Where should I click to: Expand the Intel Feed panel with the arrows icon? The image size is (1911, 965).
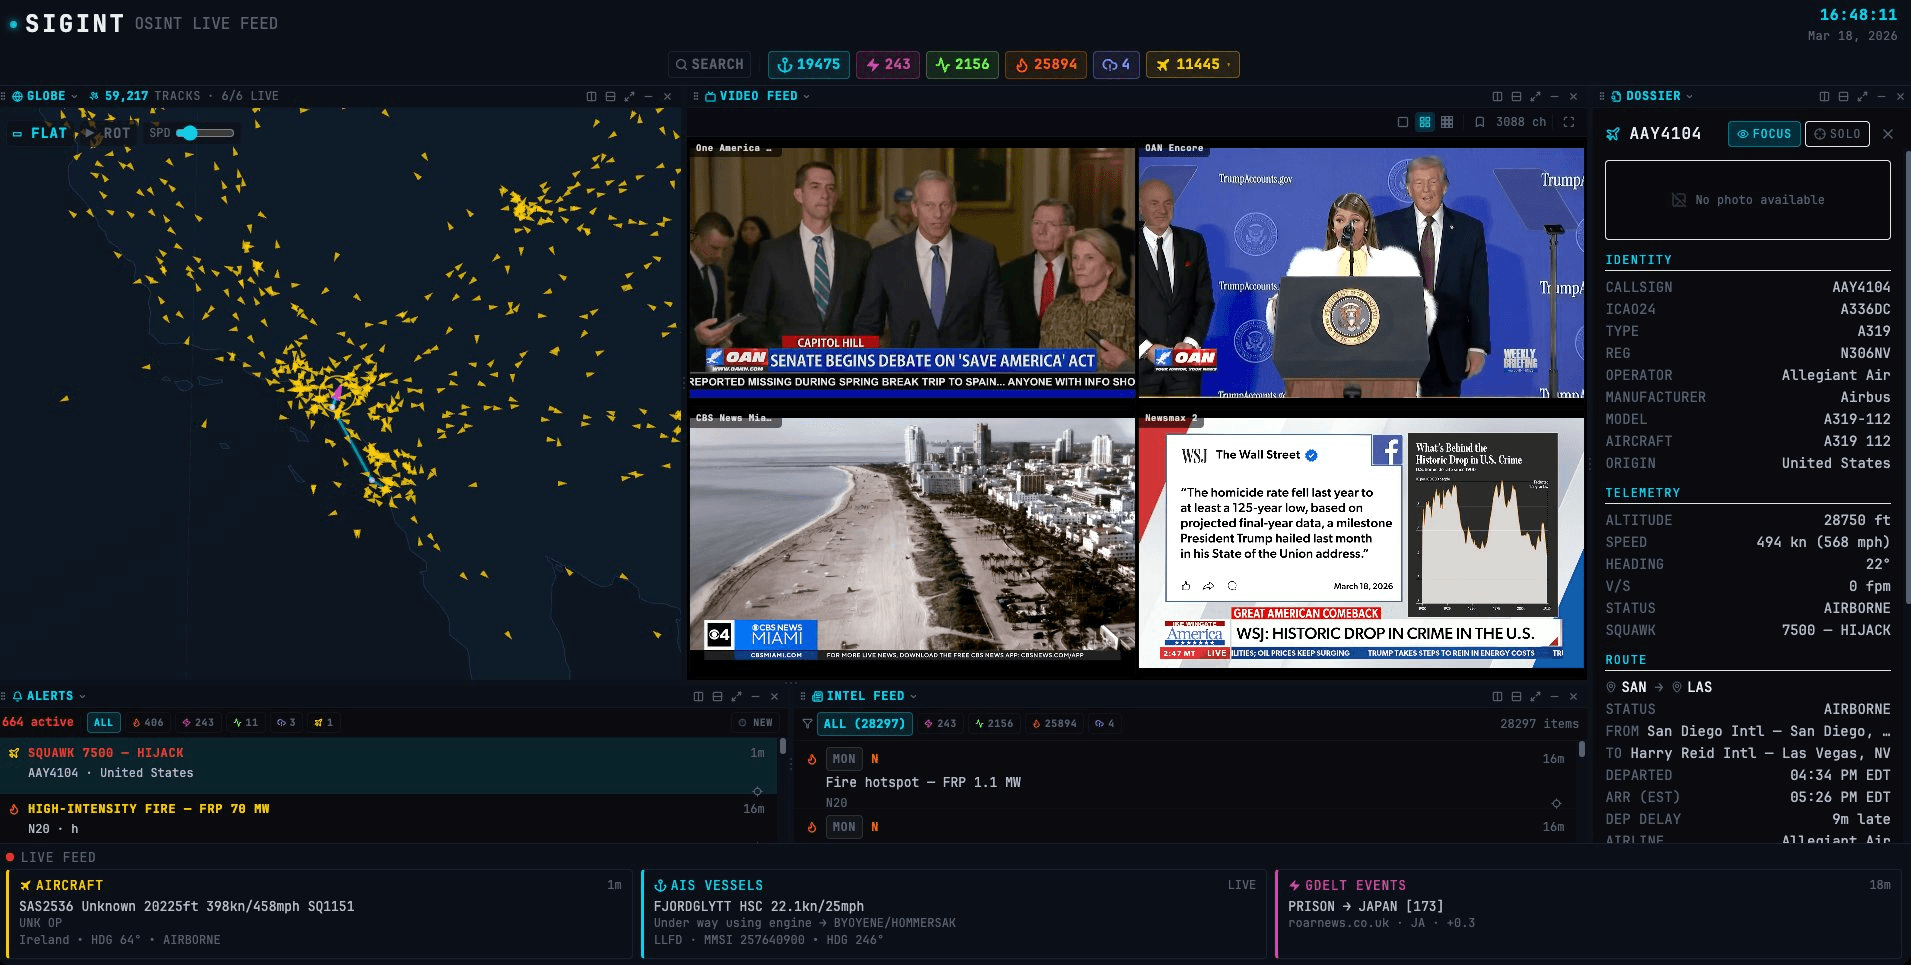[x=1535, y=696]
